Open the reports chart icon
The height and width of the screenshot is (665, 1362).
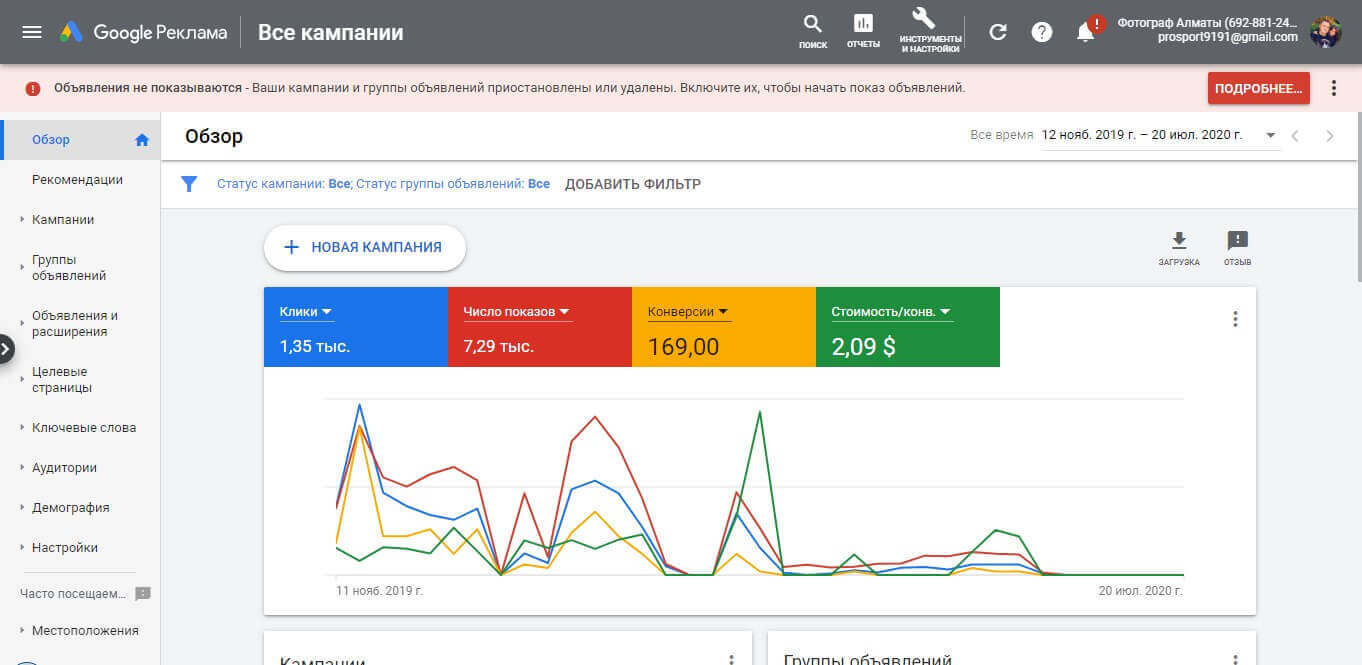pos(862,25)
